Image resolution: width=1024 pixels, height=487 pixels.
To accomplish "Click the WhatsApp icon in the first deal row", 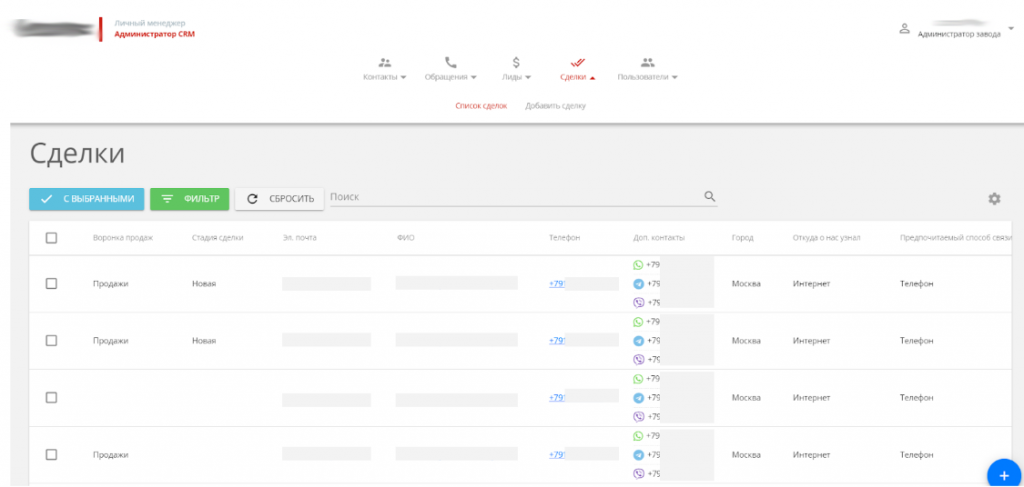I will [x=639, y=265].
